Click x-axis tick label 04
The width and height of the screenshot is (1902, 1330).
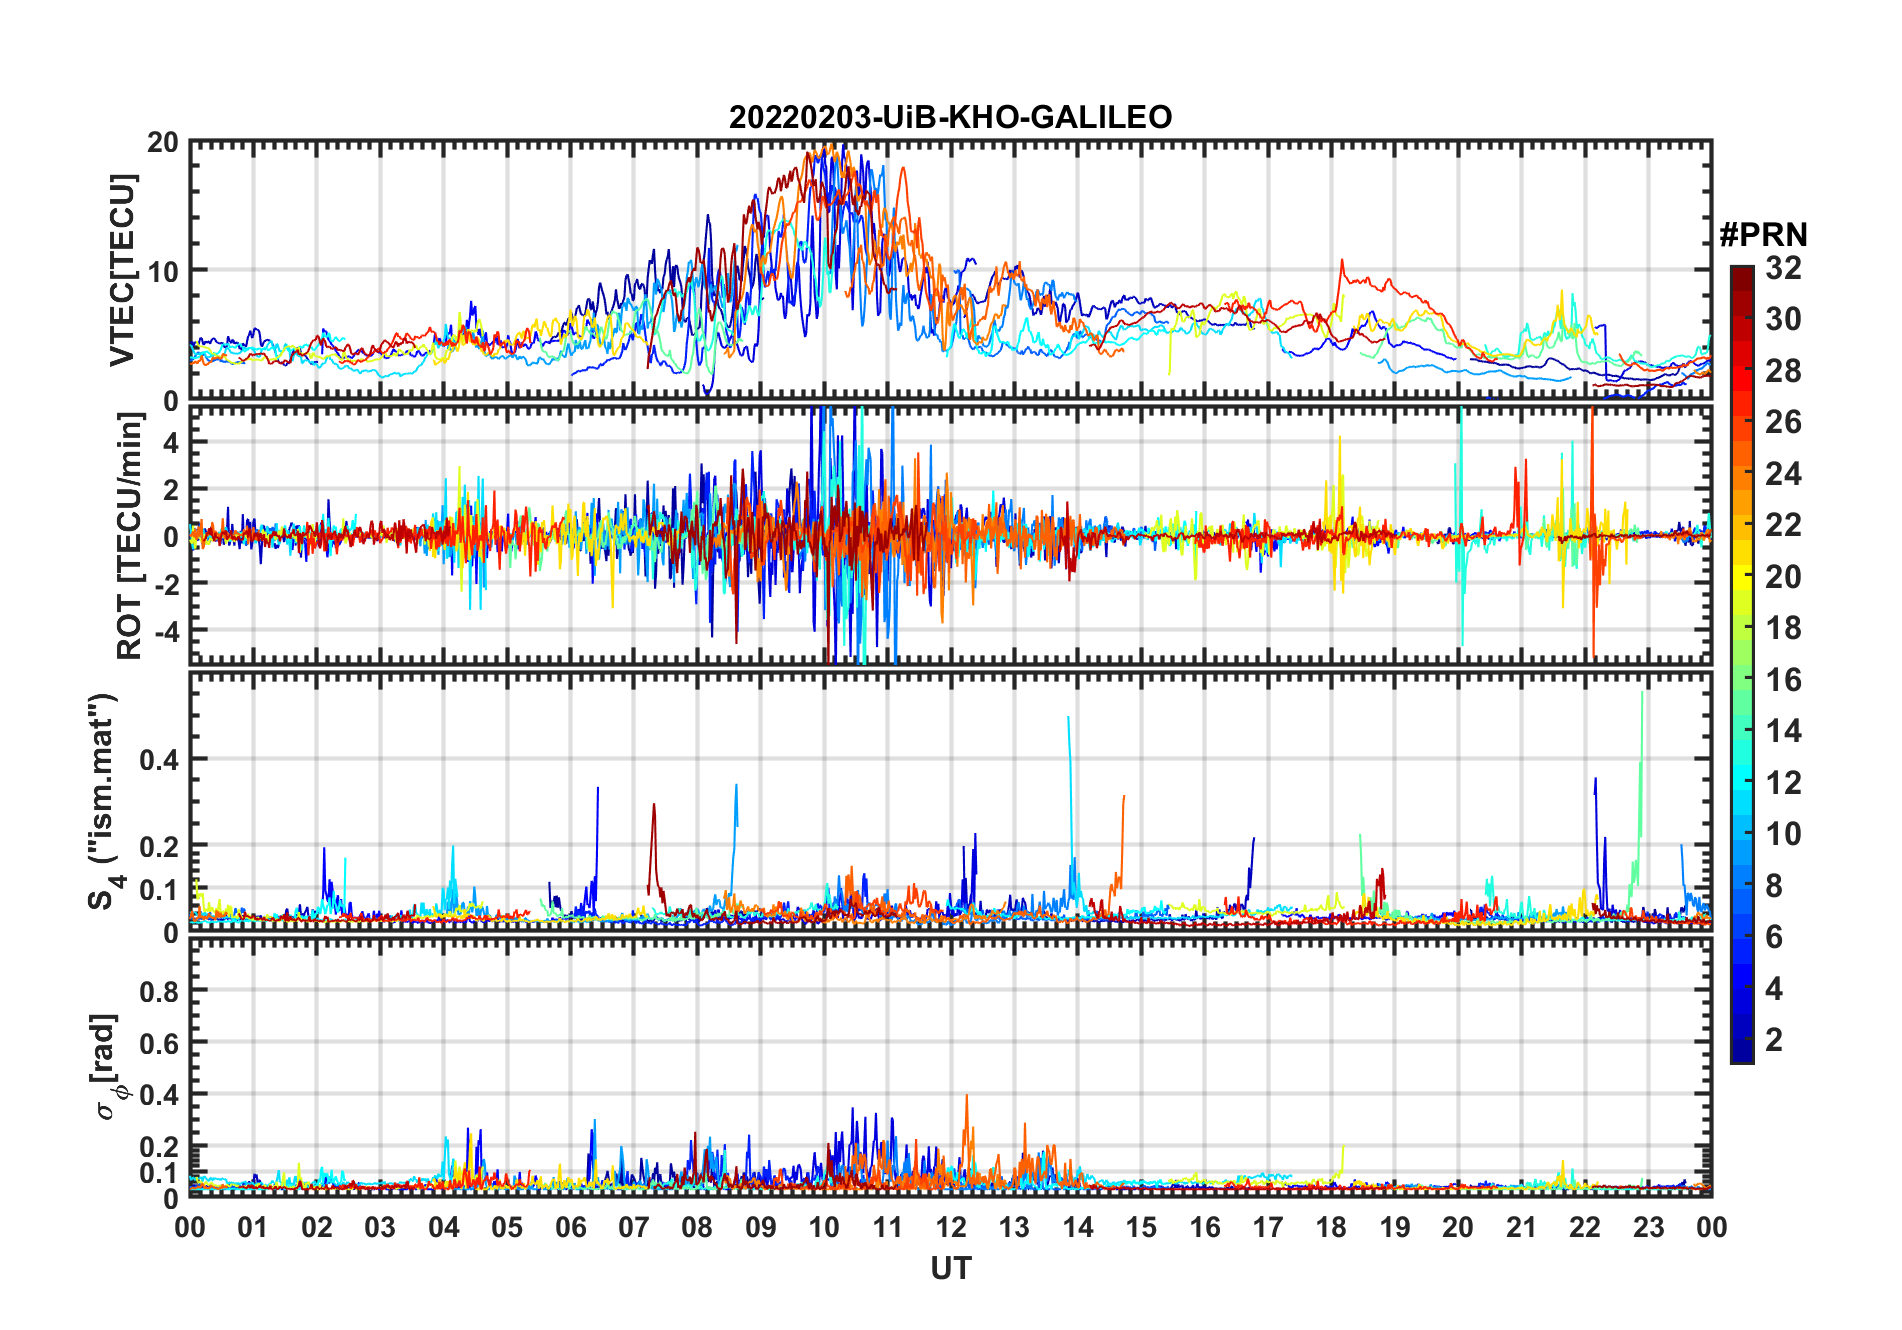click(x=444, y=1227)
